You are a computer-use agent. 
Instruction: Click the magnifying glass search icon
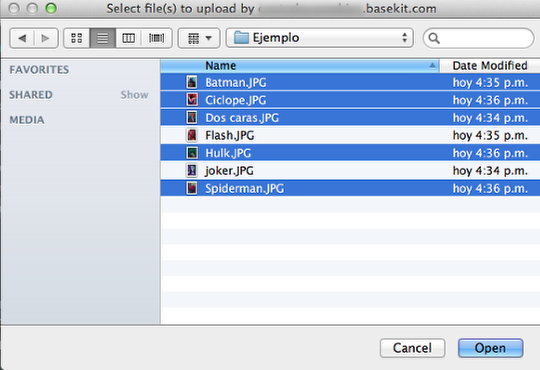(434, 38)
